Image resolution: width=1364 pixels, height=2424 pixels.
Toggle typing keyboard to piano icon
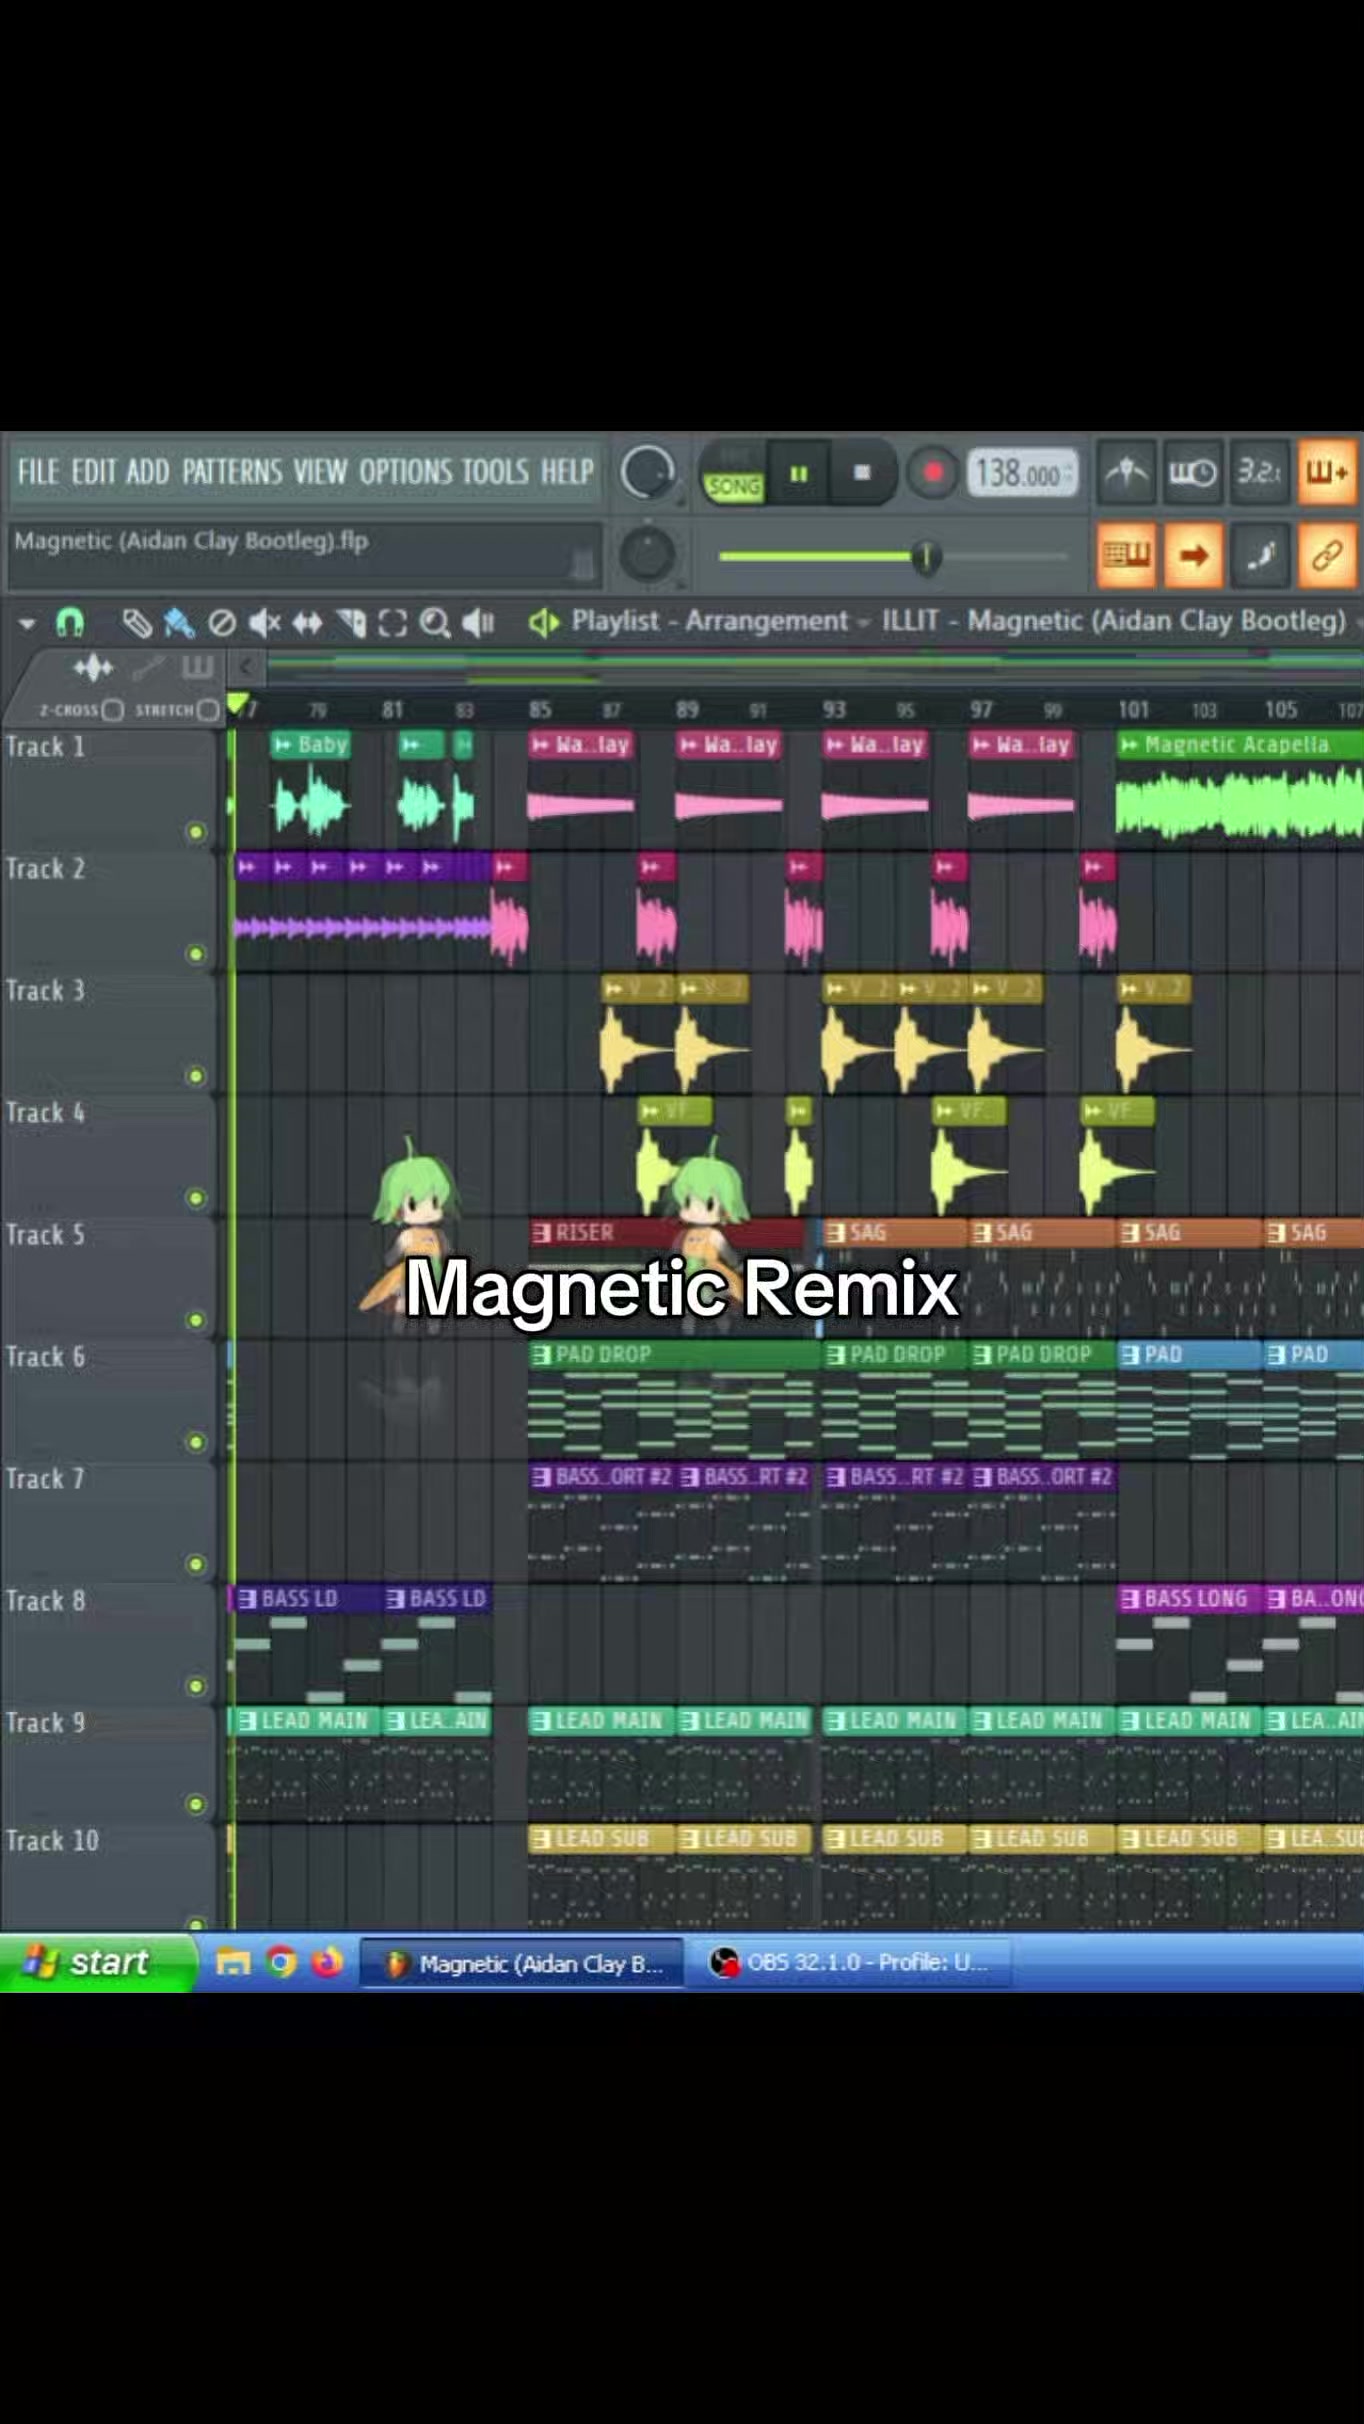pyautogui.click(x=1127, y=554)
